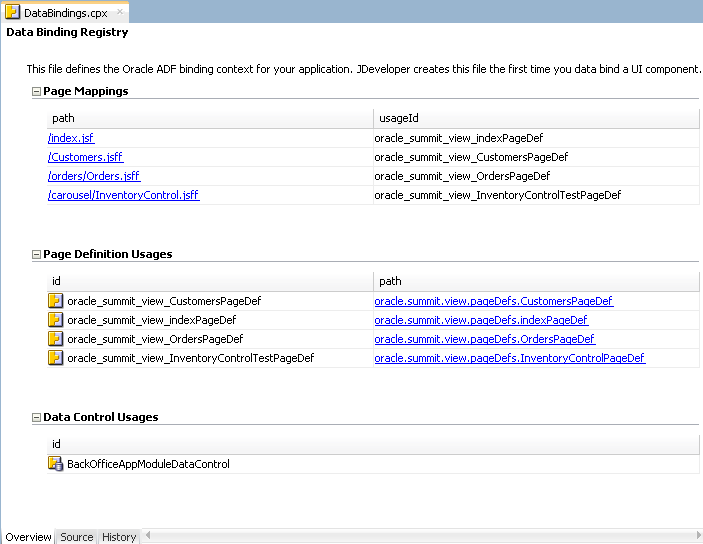Viewport: 703px width, 544px height.
Task: Click icon beside oracle_summit_view_OrdersPageDef id
Action: 56,339
